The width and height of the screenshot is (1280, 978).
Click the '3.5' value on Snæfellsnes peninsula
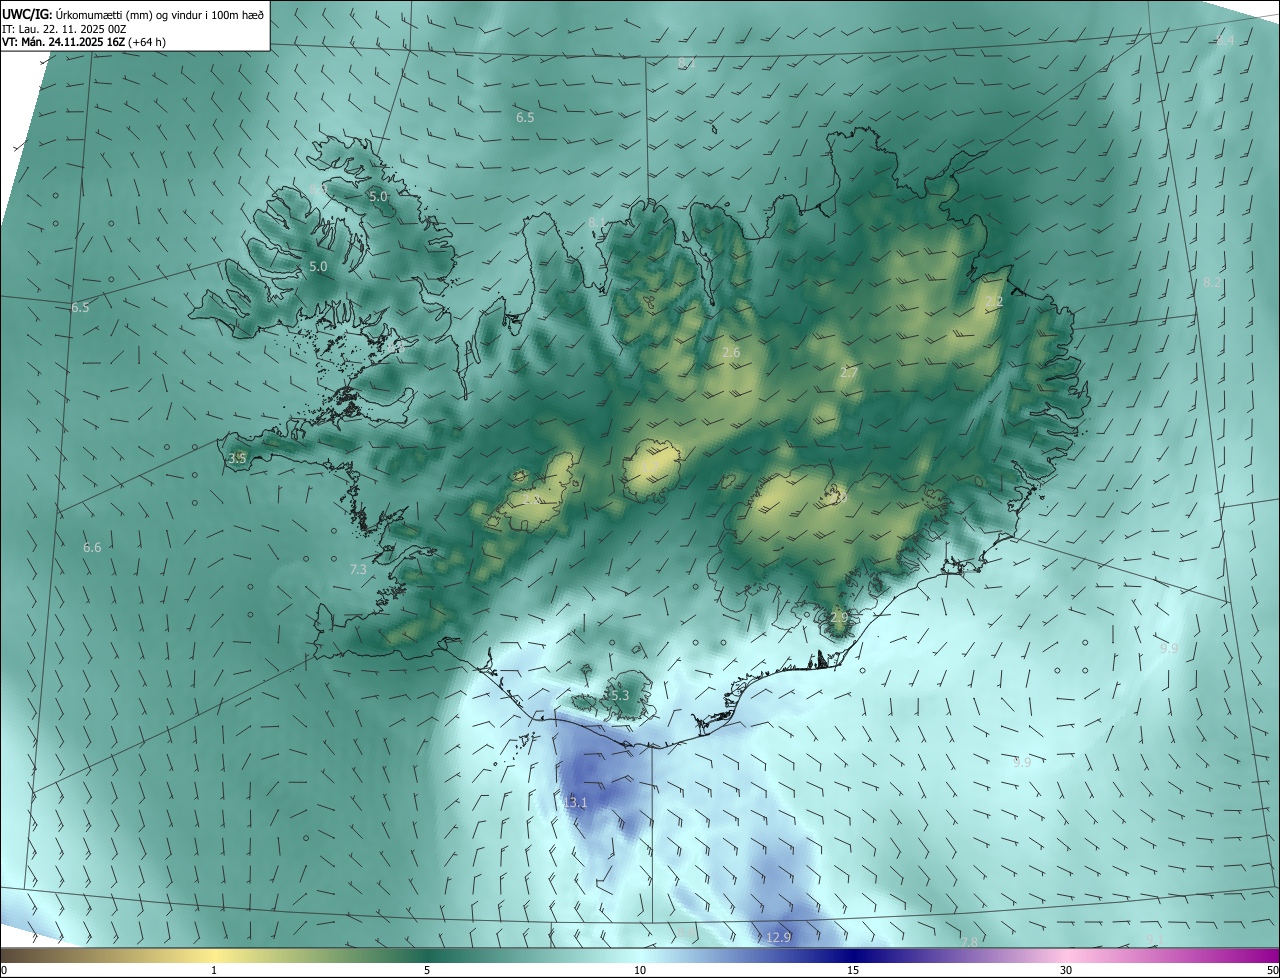[x=237, y=459]
